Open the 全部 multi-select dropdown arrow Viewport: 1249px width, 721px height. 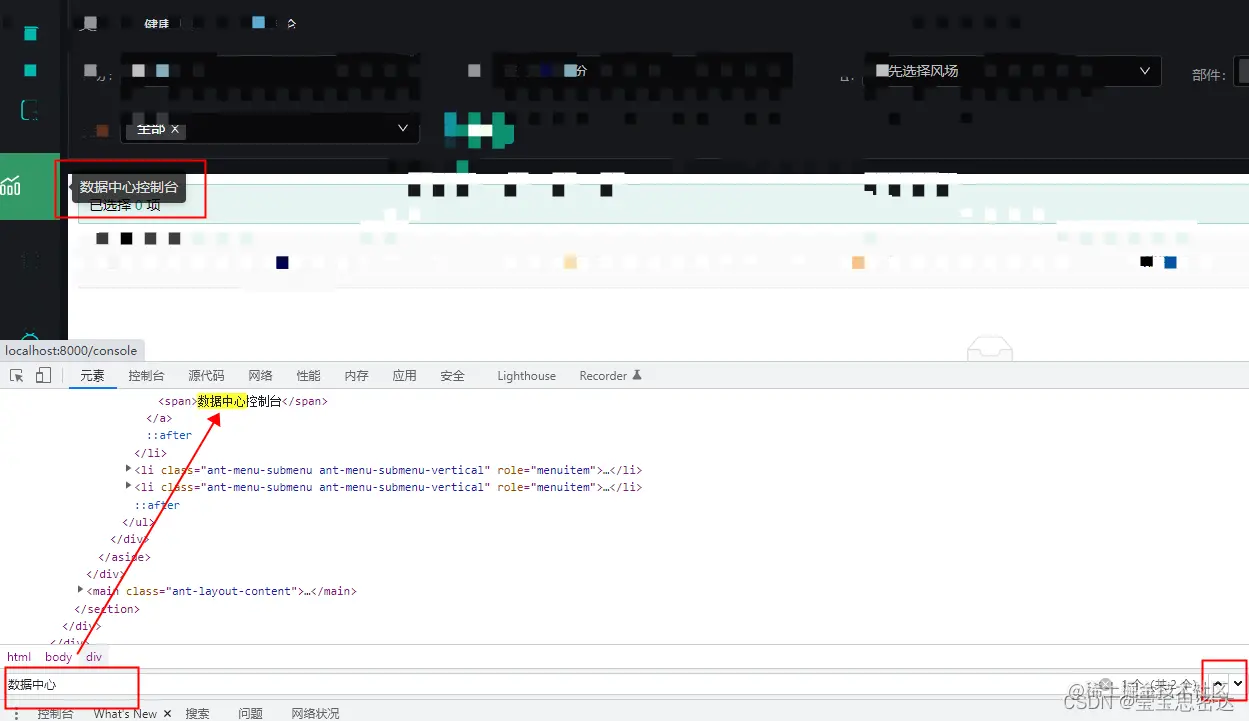[404, 129]
